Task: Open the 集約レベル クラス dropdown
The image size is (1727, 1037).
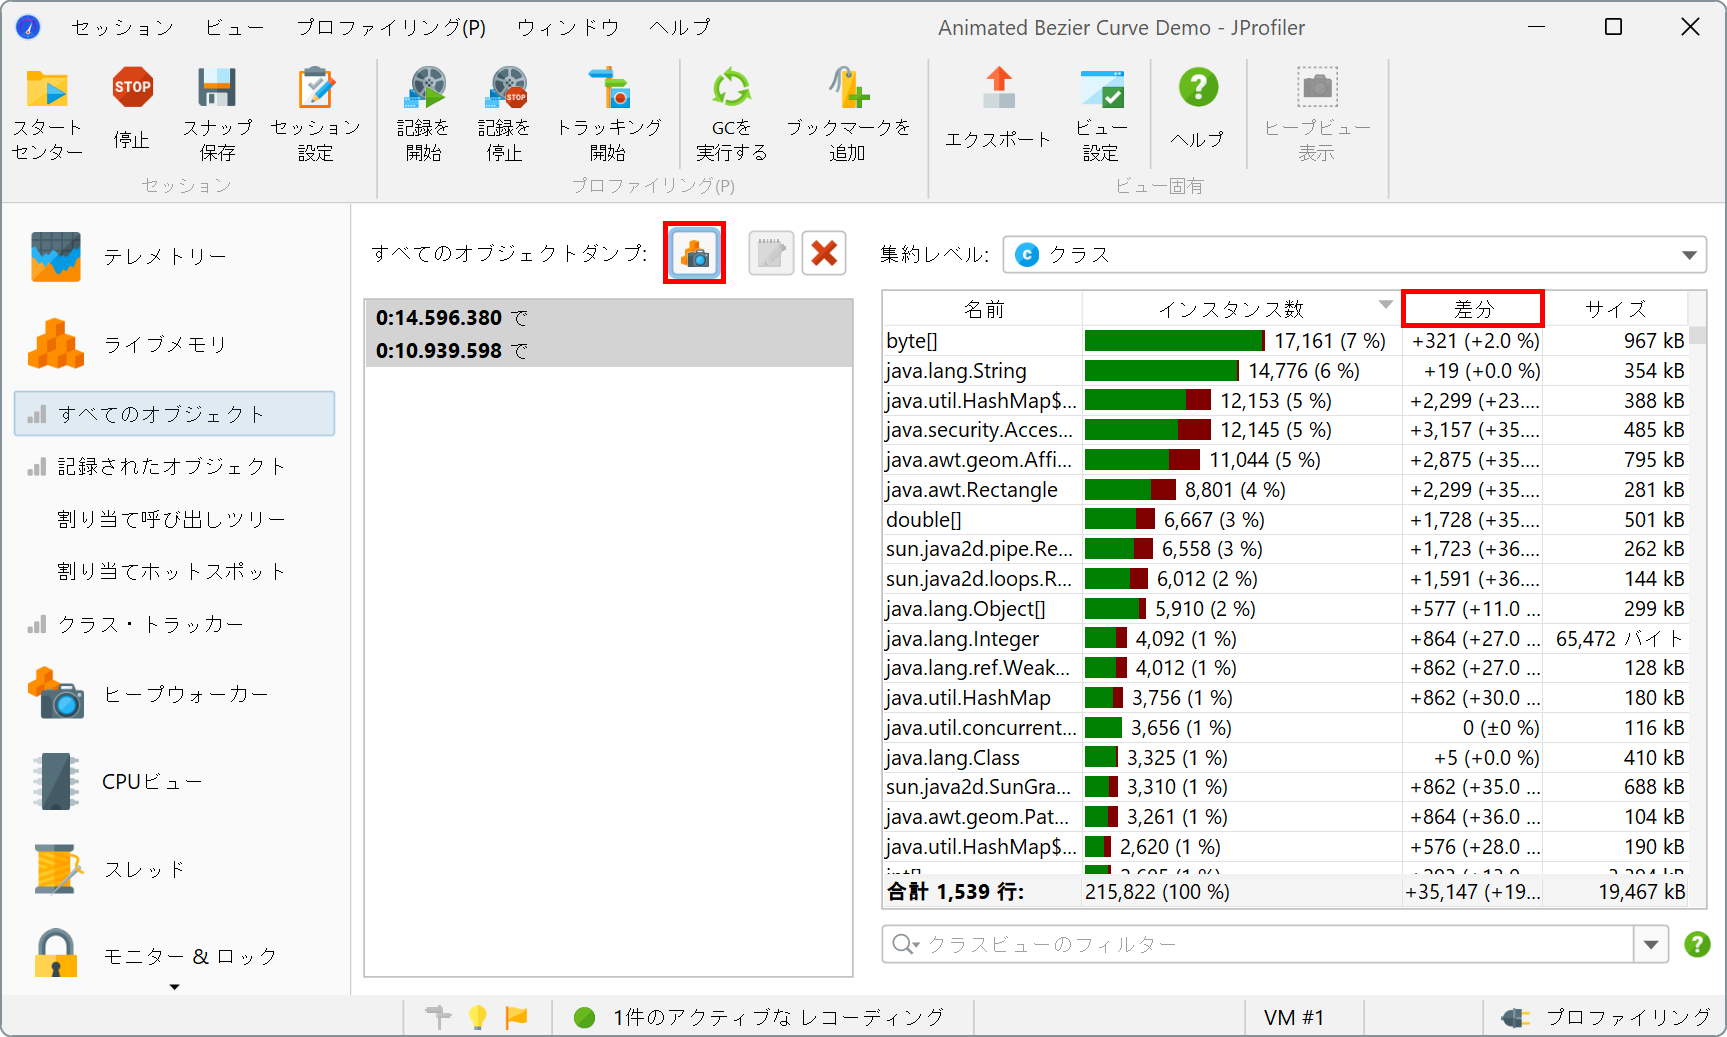Action: (x=1355, y=255)
